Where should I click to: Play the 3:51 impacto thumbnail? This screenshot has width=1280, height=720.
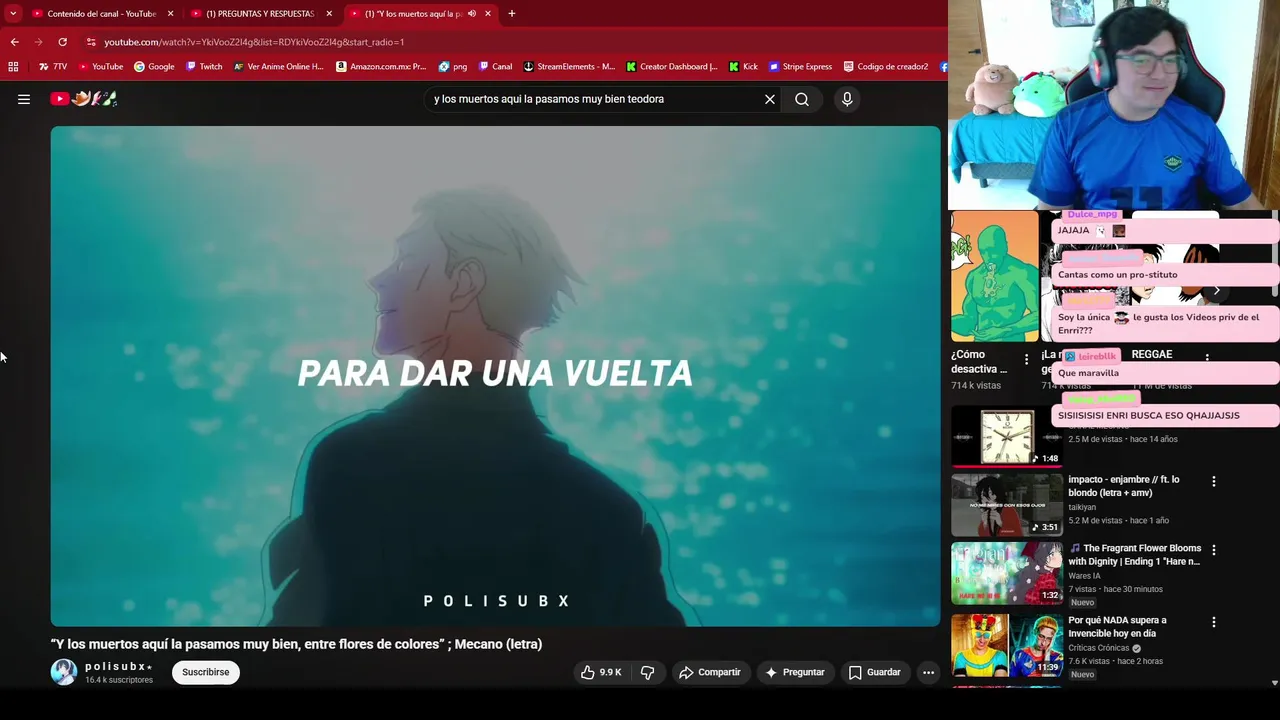click(x=1007, y=505)
